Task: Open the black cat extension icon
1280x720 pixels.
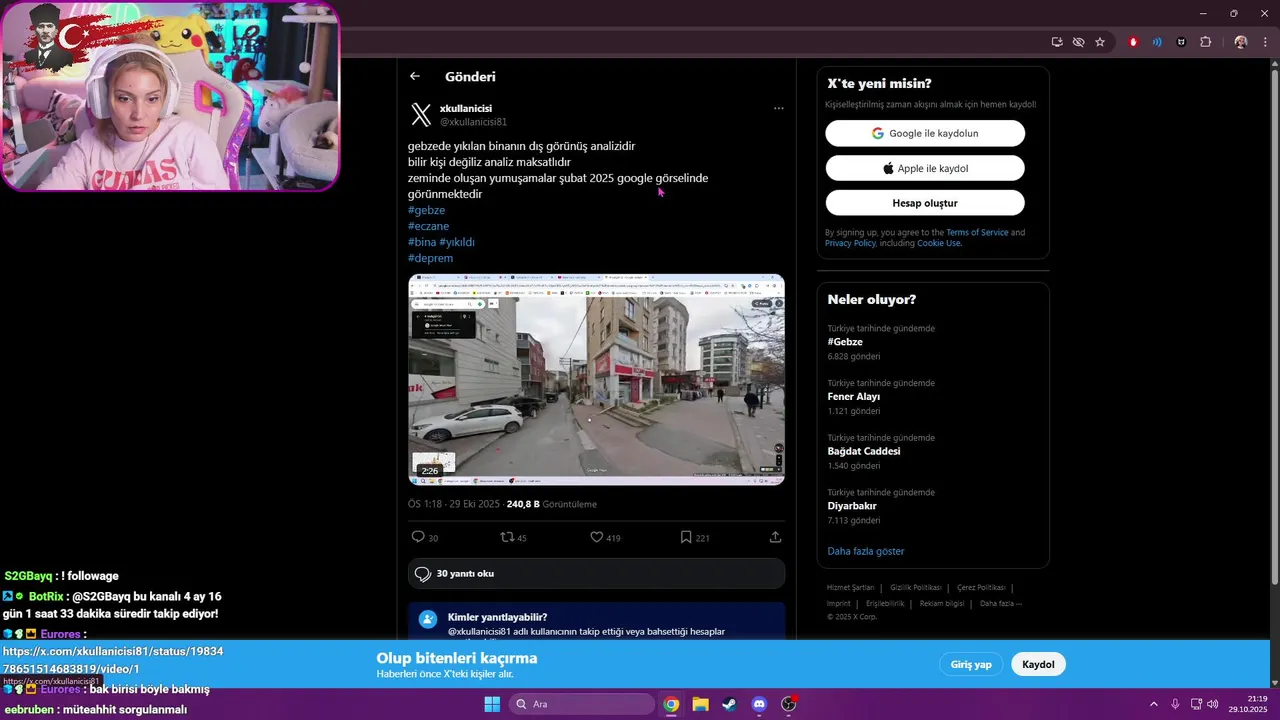Action: click(x=1181, y=42)
